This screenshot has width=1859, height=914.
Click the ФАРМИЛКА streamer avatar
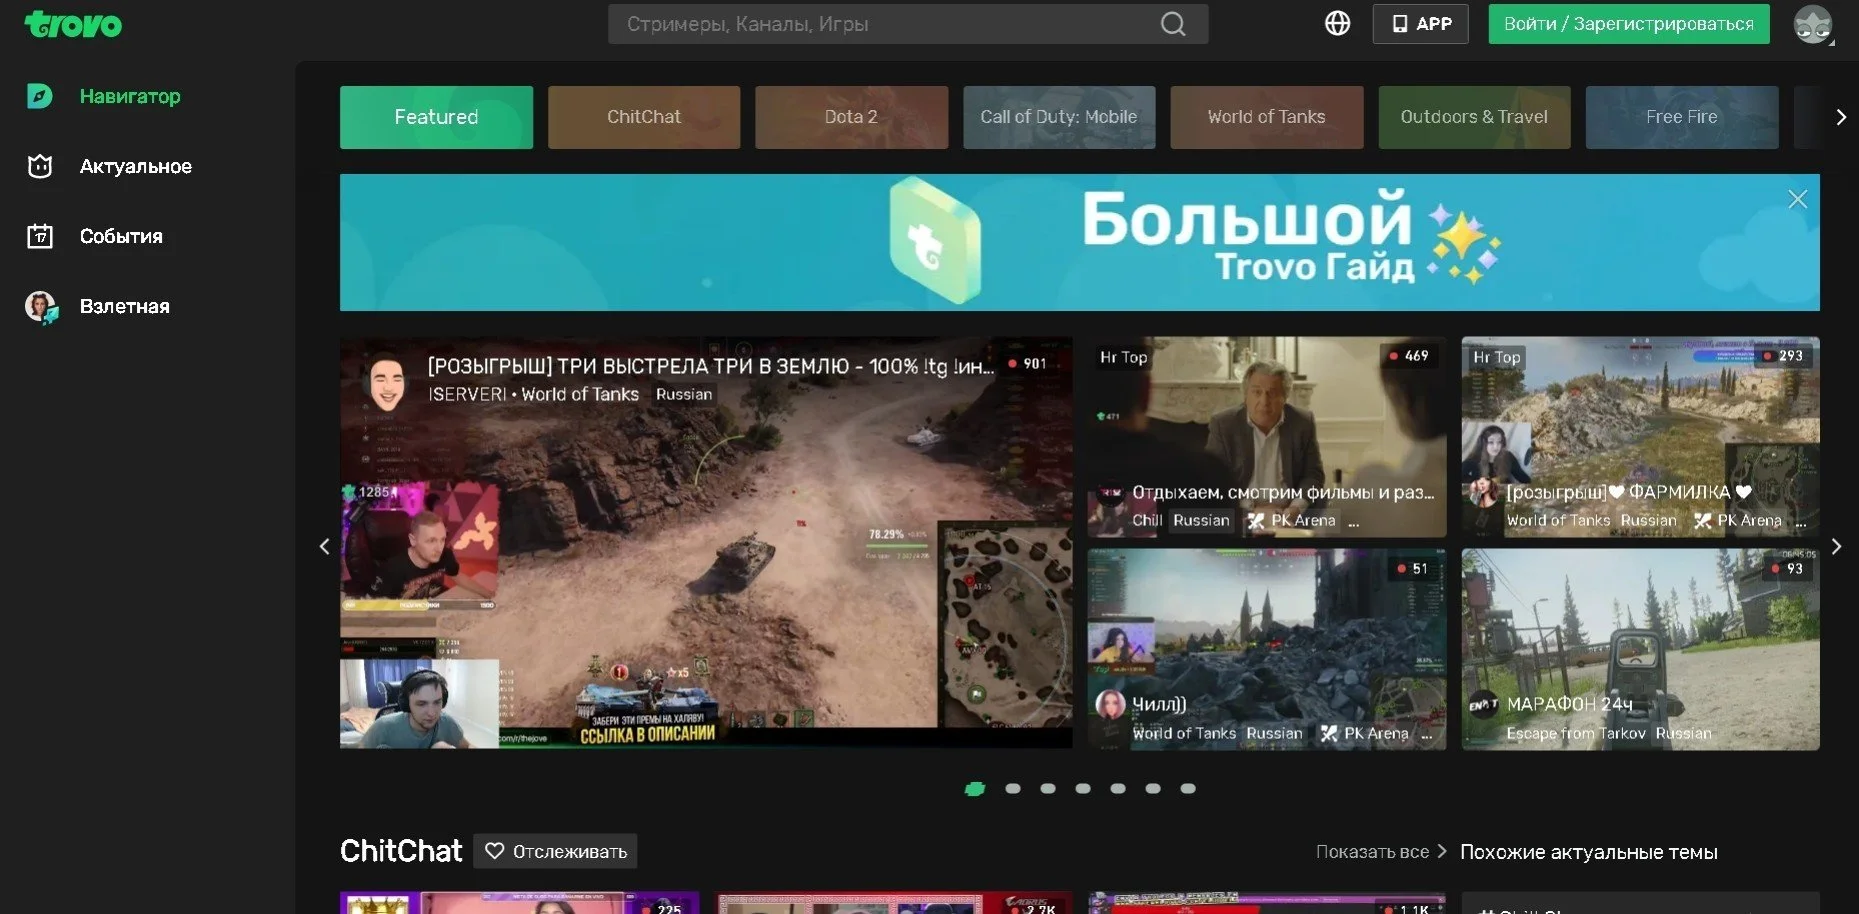[1483, 492]
